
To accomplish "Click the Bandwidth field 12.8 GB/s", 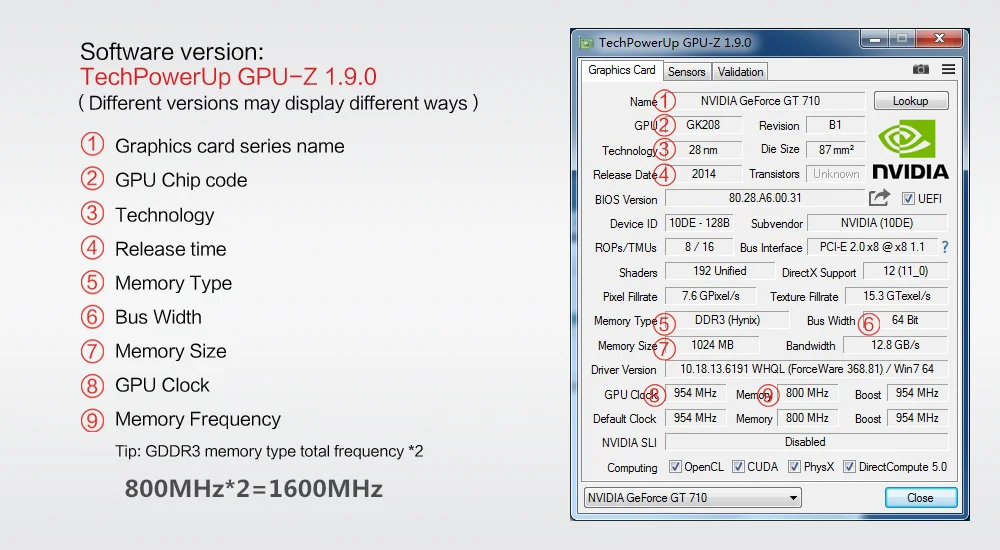I will pyautogui.click(x=895, y=345).
